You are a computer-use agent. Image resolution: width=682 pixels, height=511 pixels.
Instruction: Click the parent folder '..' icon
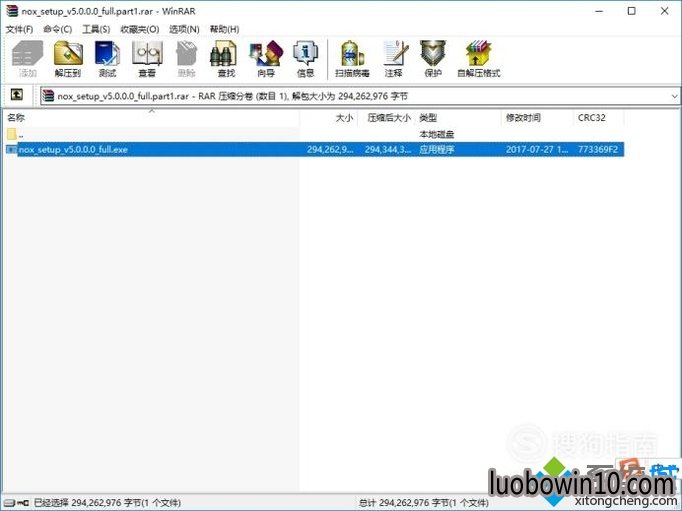pyautogui.click(x=12, y=134)
